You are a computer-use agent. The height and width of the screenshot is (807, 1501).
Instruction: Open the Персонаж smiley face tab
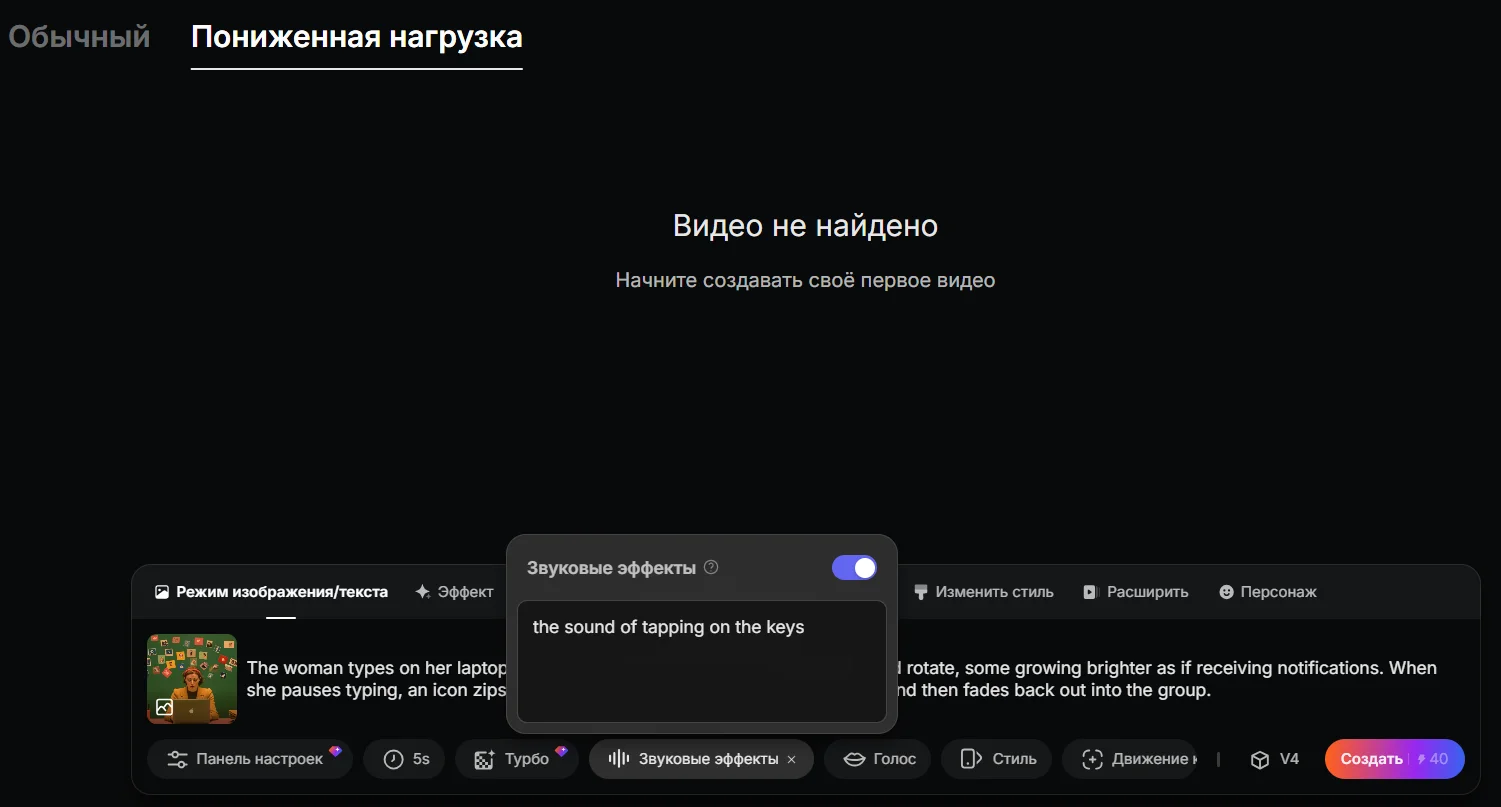[1268, 592]
